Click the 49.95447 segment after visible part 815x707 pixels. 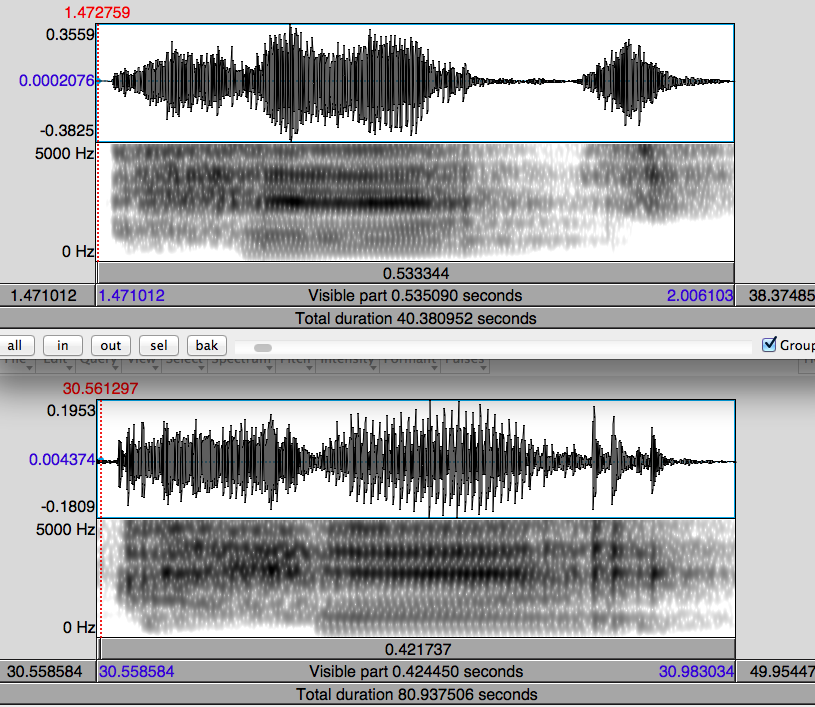point(775,671)
